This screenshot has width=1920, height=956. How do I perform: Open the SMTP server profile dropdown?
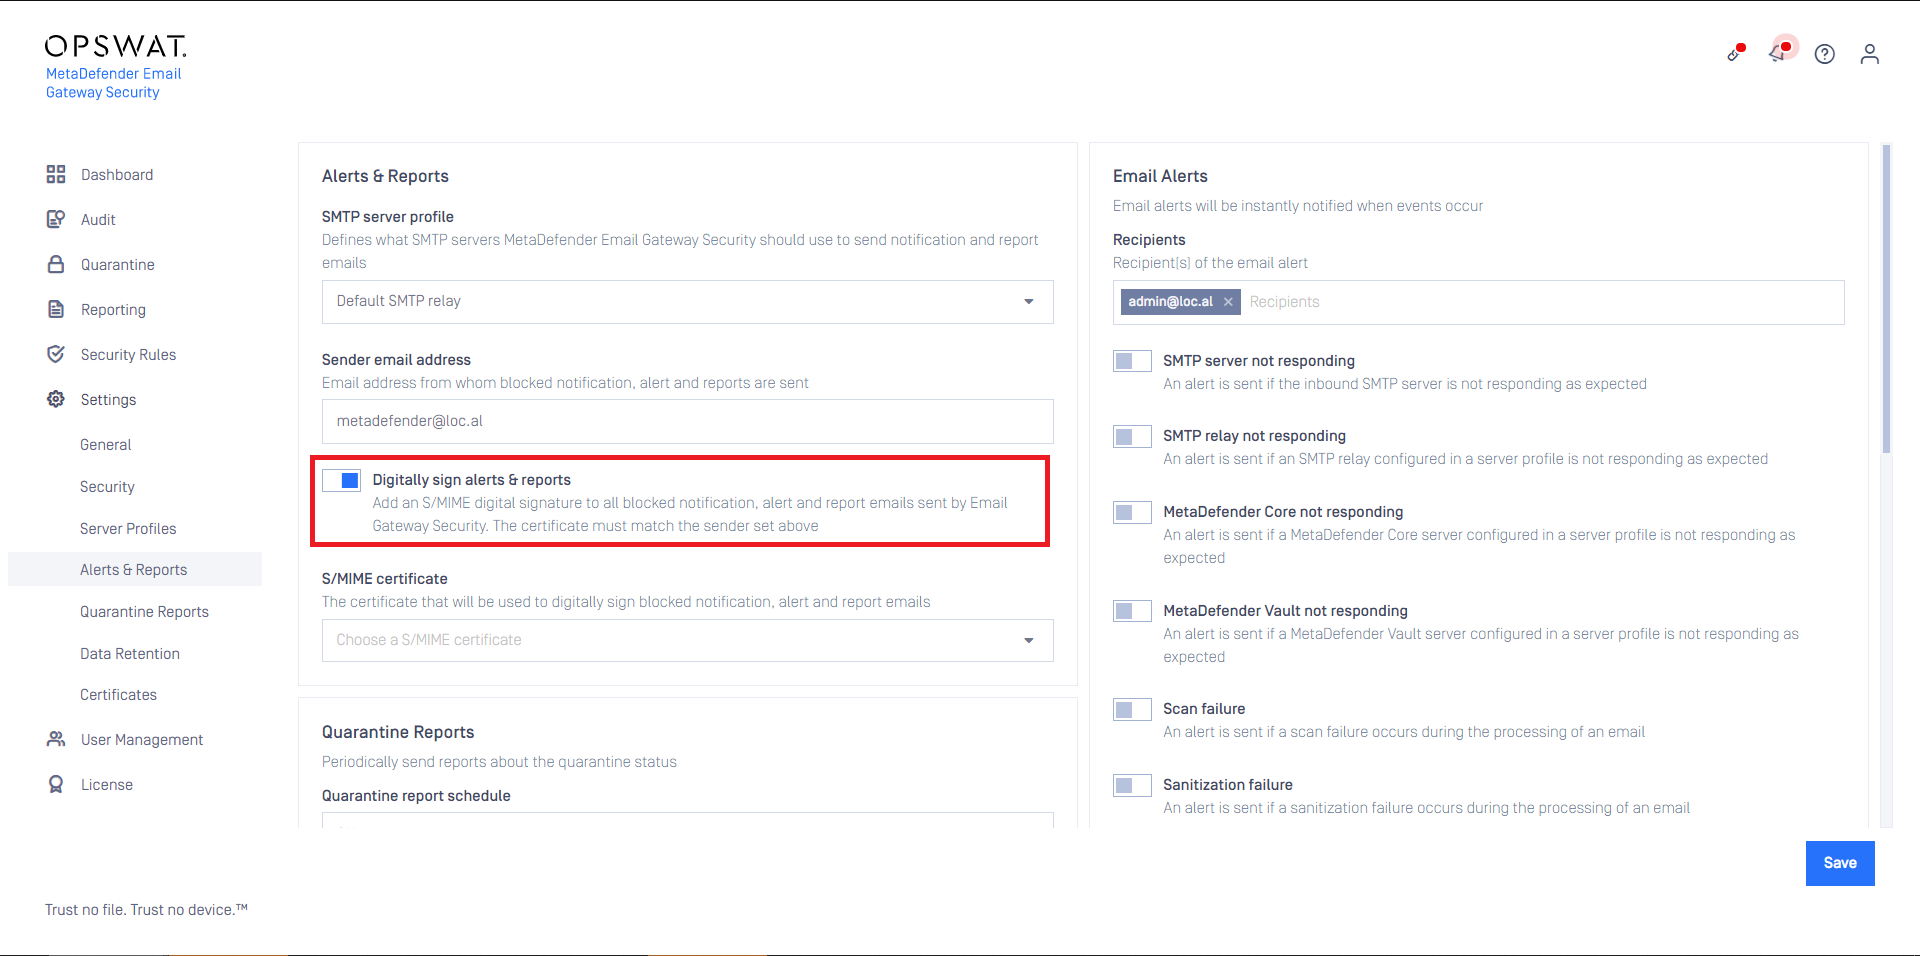tap(687, 301)
